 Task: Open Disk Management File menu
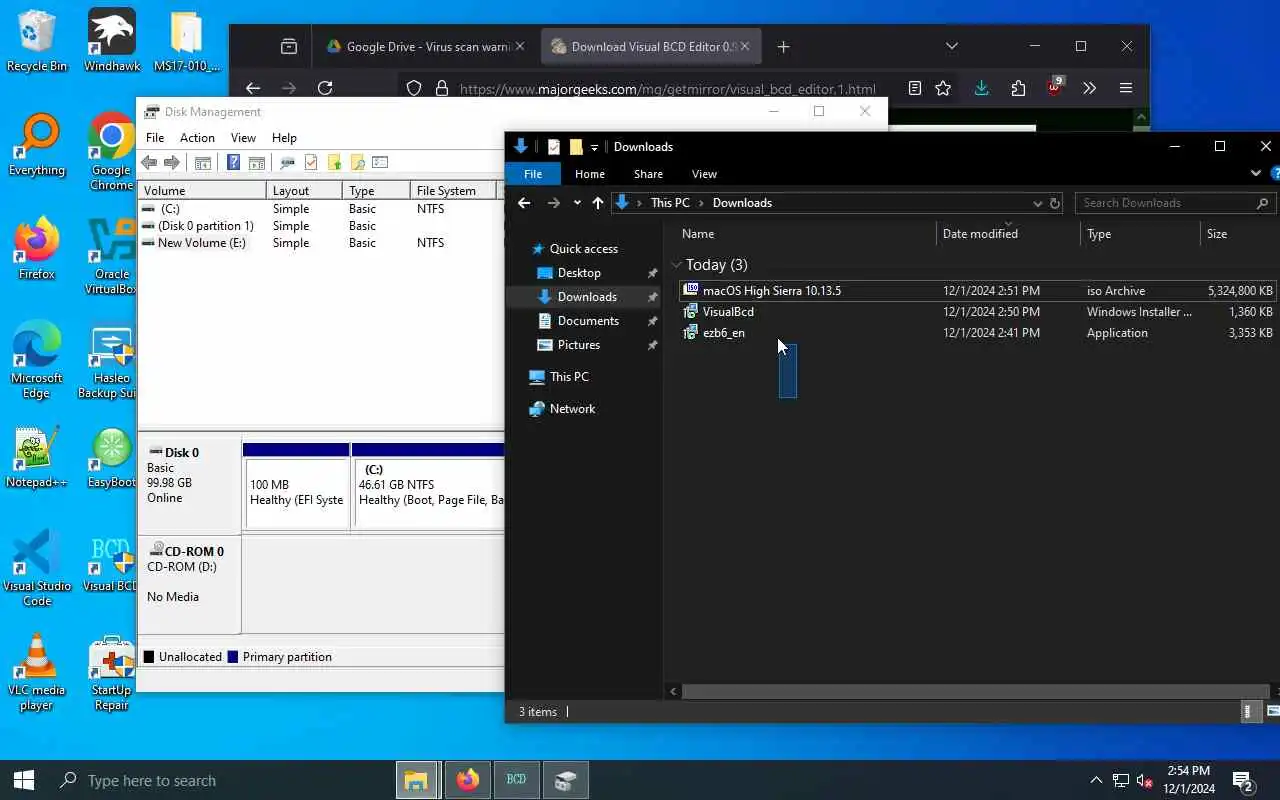coord(155,138)
